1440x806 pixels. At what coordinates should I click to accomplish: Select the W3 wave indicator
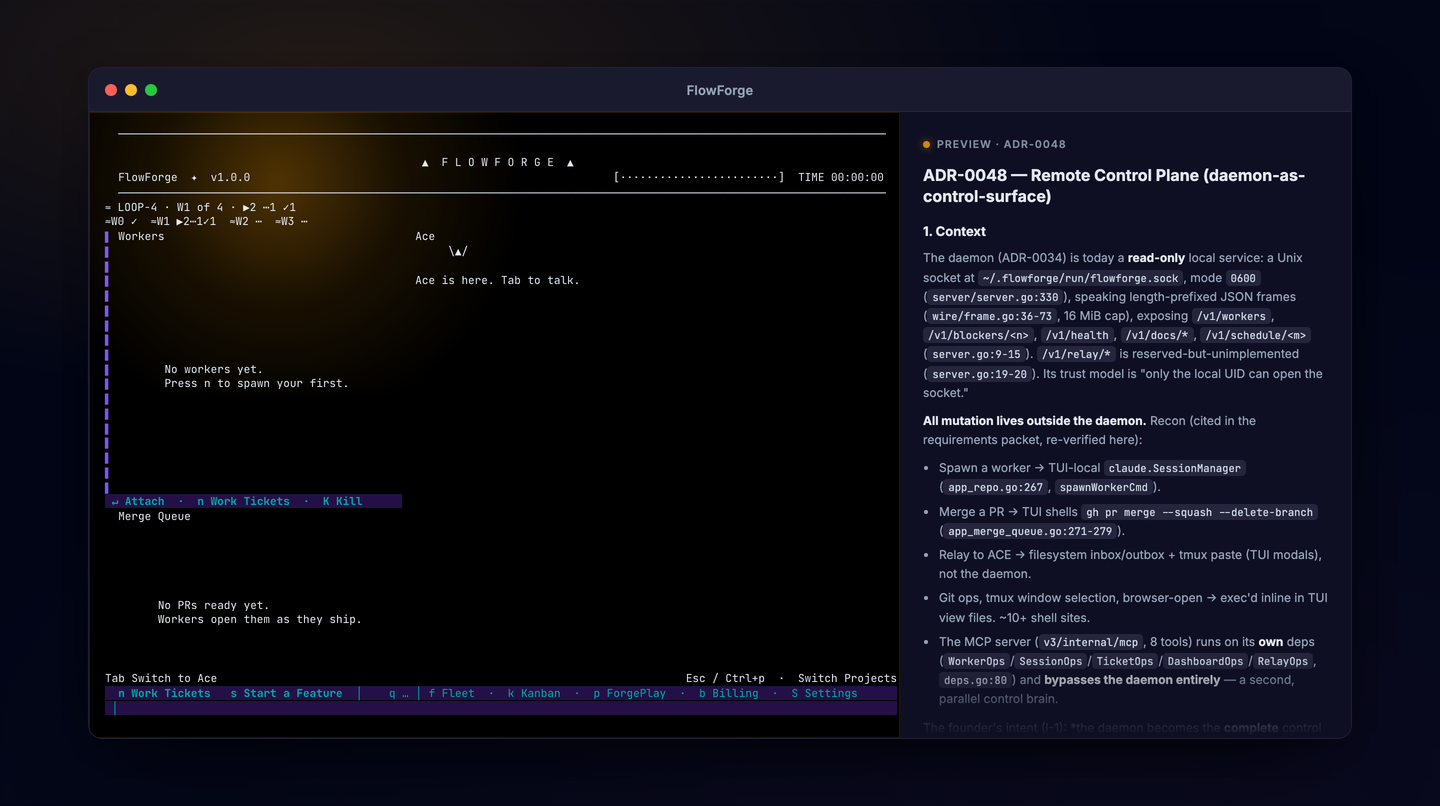click(292, 221)
